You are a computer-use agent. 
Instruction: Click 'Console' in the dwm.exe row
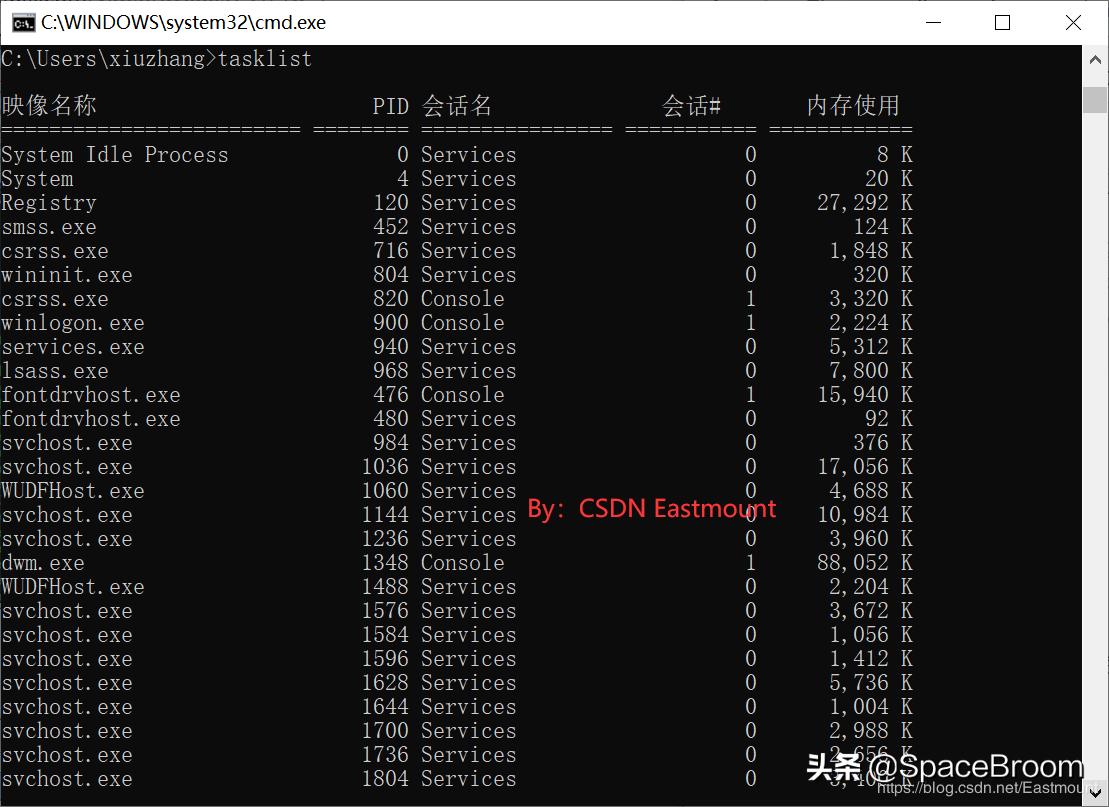point(463,564)
